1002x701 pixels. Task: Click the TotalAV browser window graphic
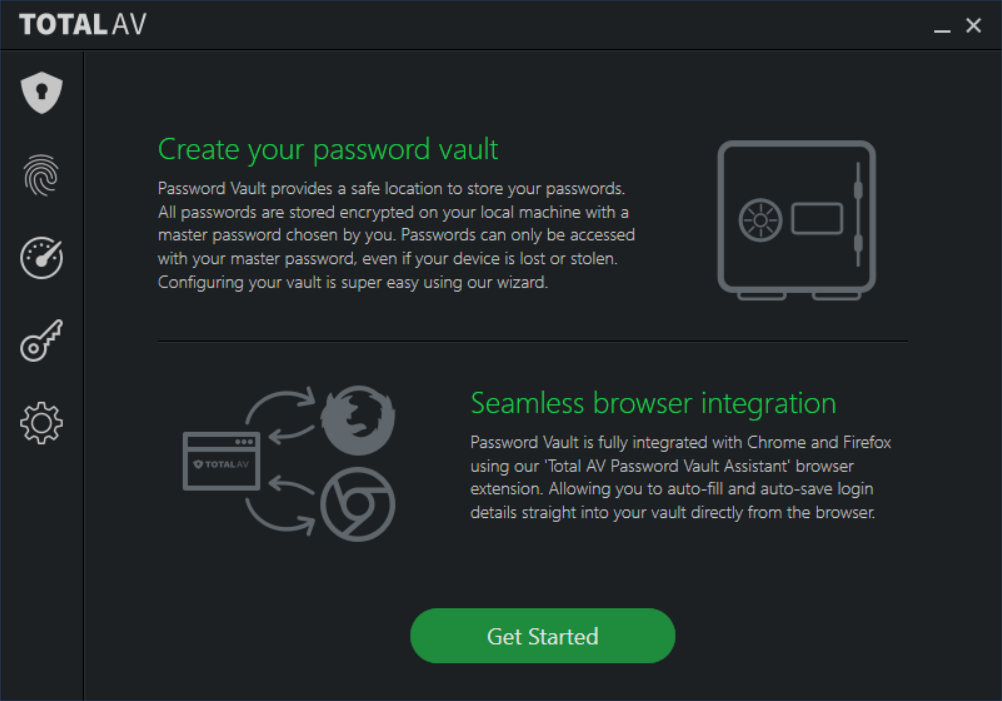(x=221, y=461)
